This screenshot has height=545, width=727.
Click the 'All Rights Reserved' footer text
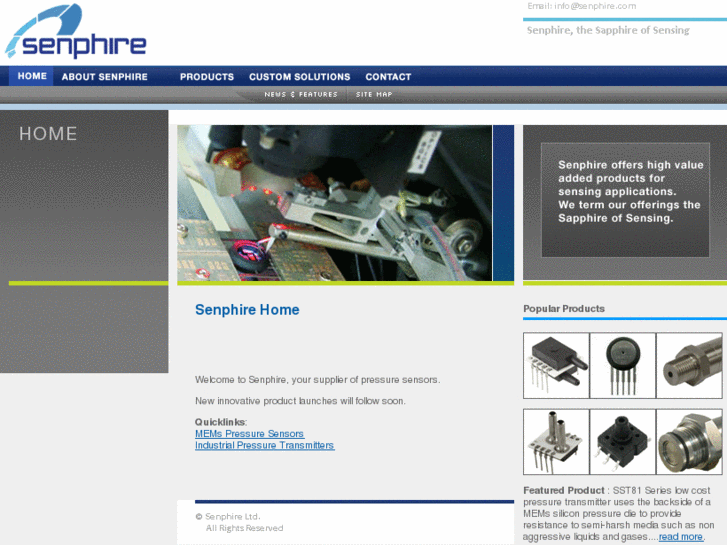pyautogui.click(x=244, y=528)
